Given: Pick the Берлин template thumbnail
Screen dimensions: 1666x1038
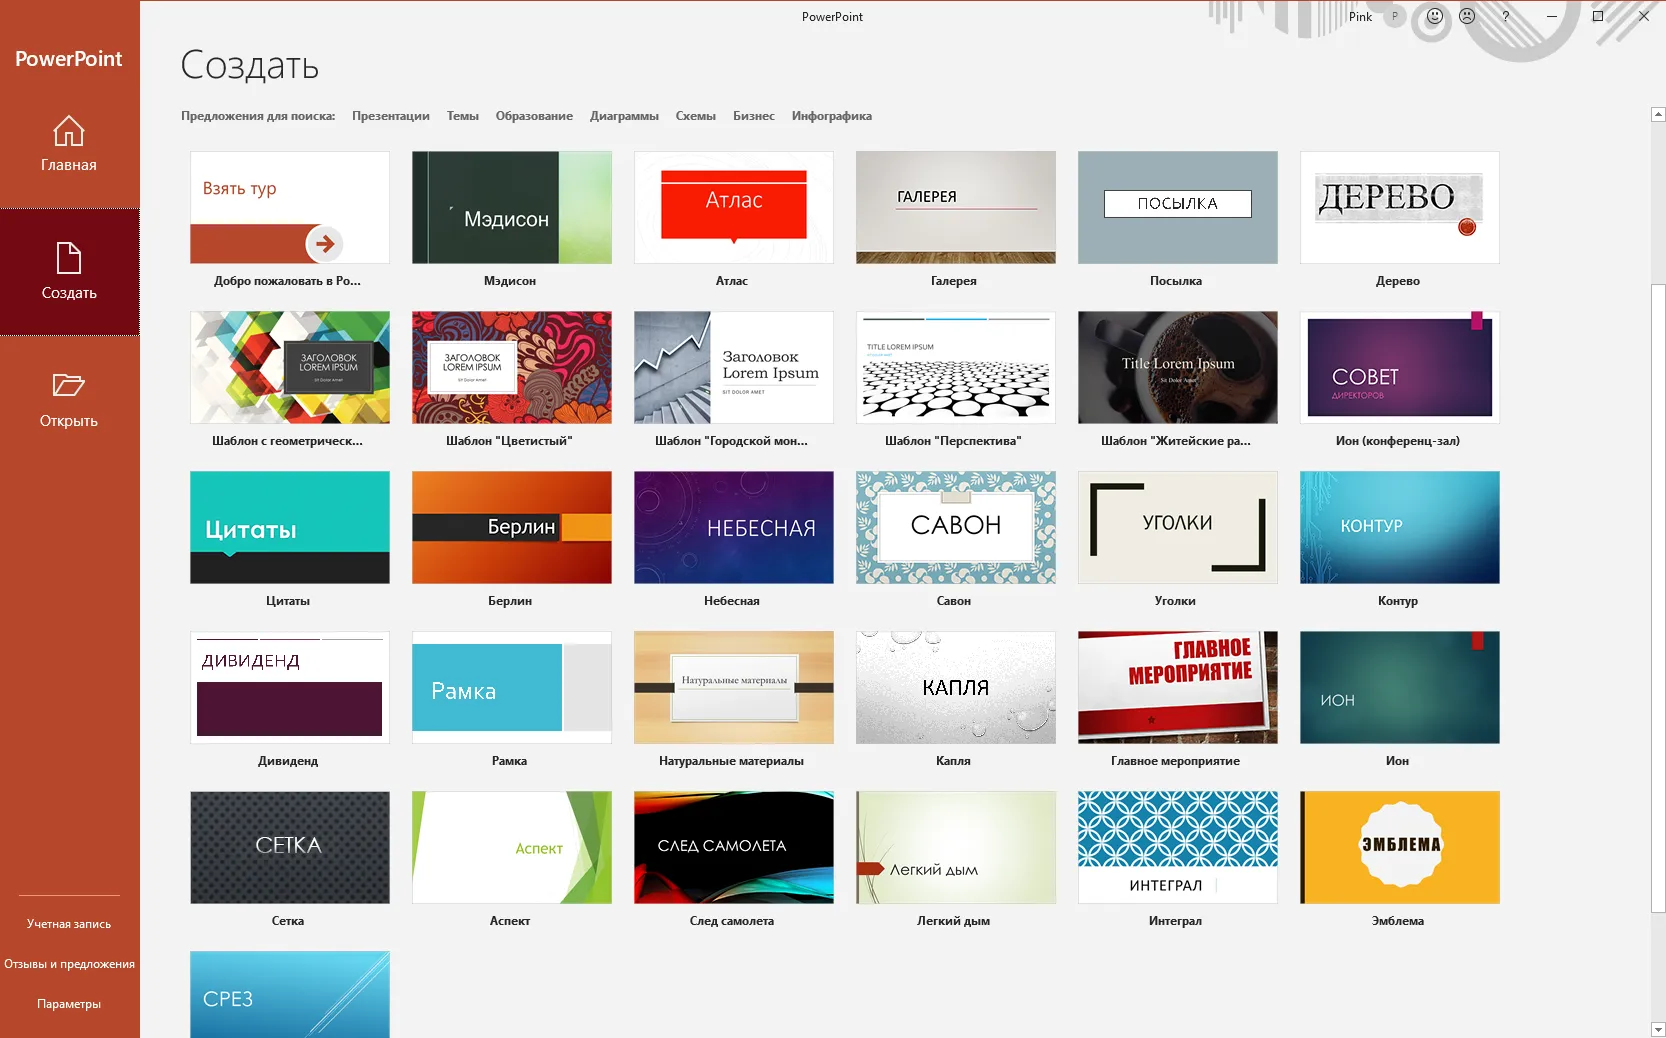Looking at the screenshot, I should [512, 528].
